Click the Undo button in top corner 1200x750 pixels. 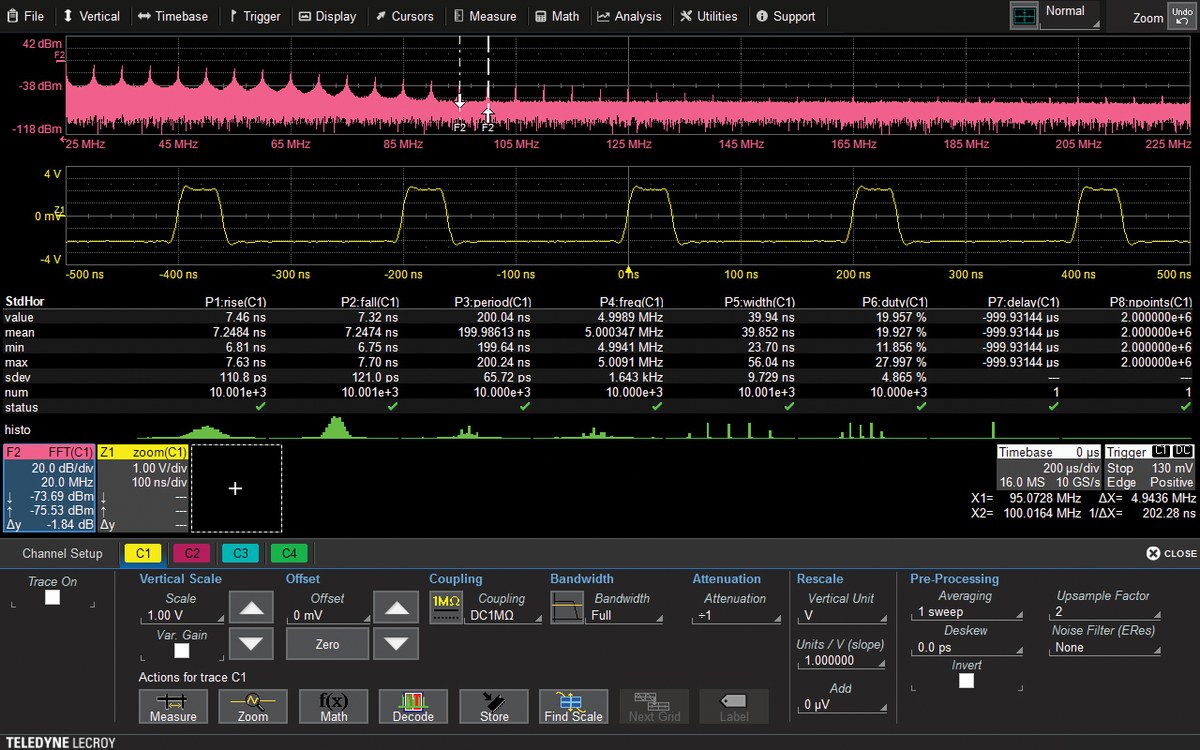[x=1182, y=16]
